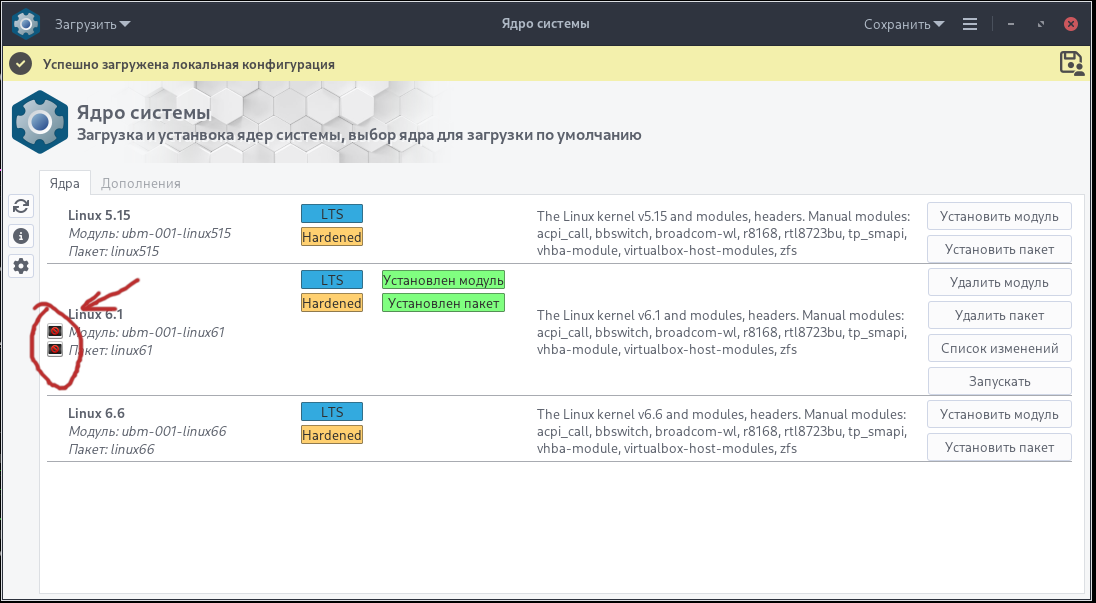Click the checkmark status icon in the notification bar
1096x603 pixels.
[20, 64]
